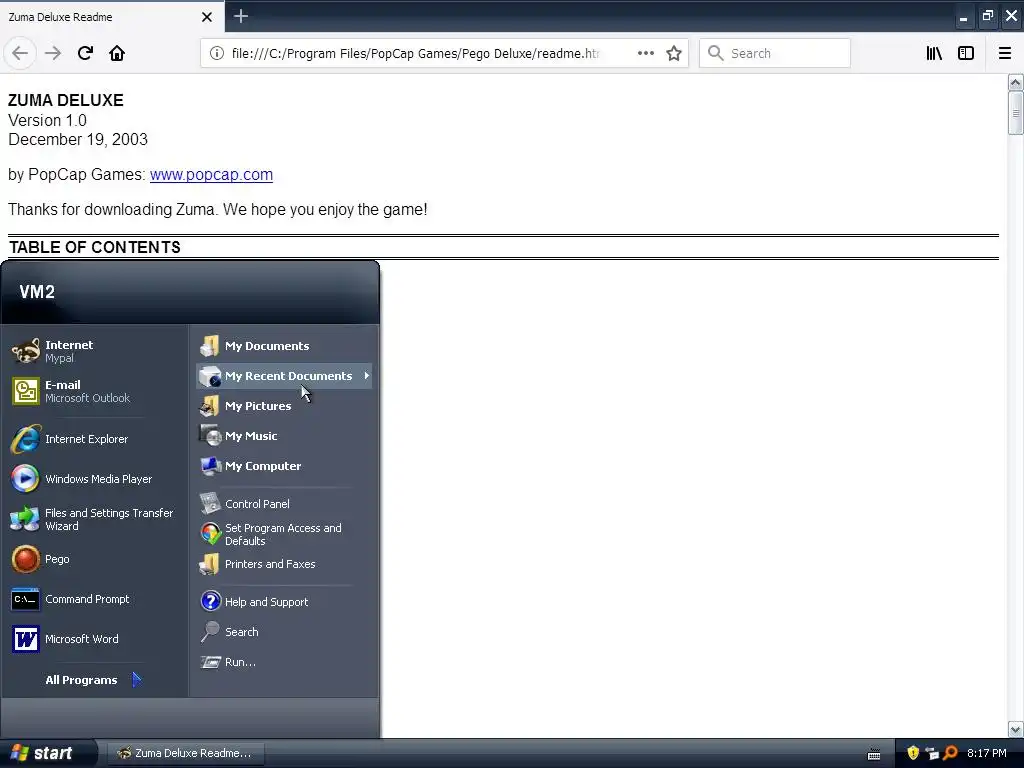Viewport: 1024px width, 768px height.
Task: Click the ZUMA DELUXE title text
Action: (x=65, y=100)
